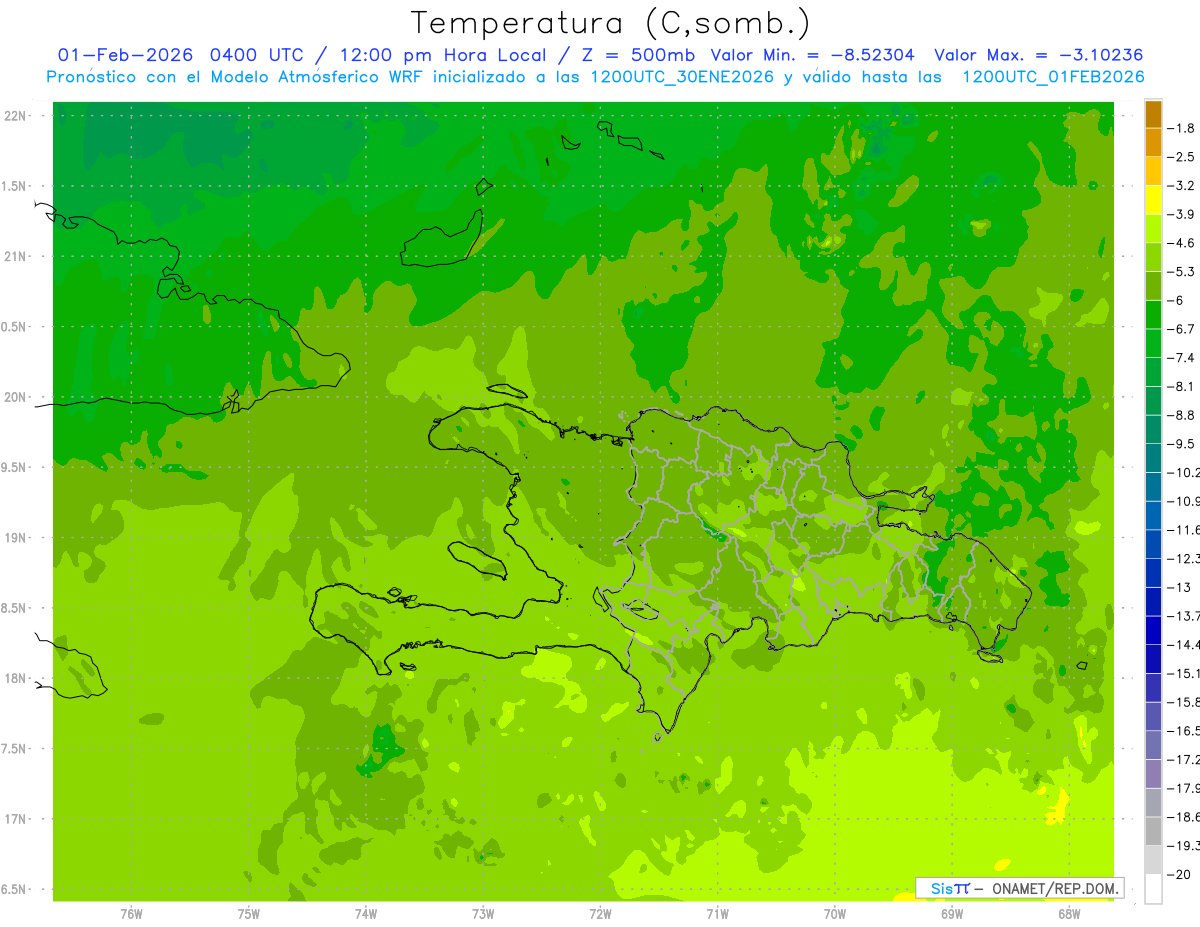1200x927 pixels.
Task: Pick the white swatch below the -20 label
Action: click(1153, 889)
